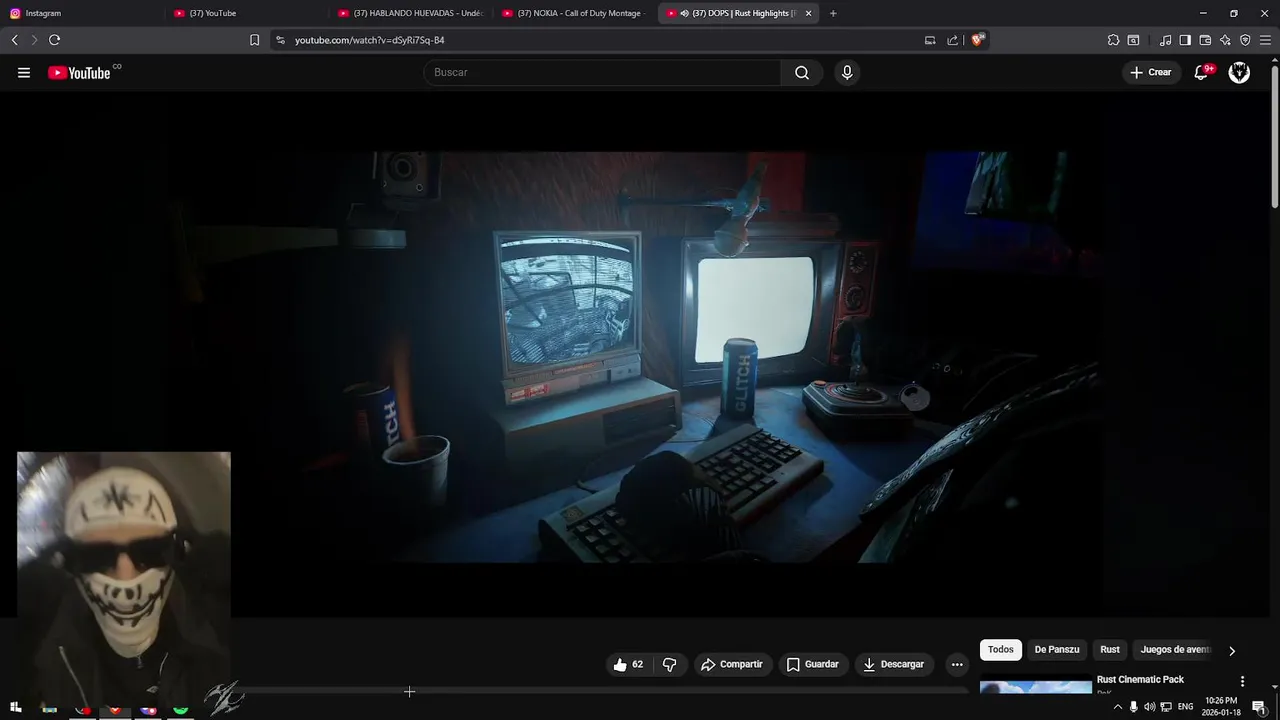Open Brave VPN shield icon
Screen dimensions: 1280x720
click(1245, 40)
